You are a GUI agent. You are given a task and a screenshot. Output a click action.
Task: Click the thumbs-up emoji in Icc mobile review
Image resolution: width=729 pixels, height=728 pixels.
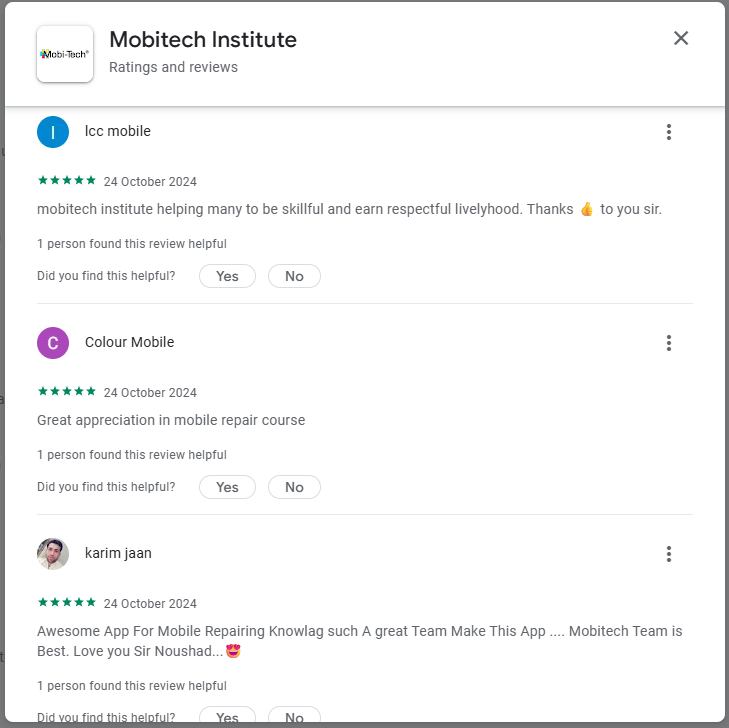pyautogui.click(x=587, y=209)
